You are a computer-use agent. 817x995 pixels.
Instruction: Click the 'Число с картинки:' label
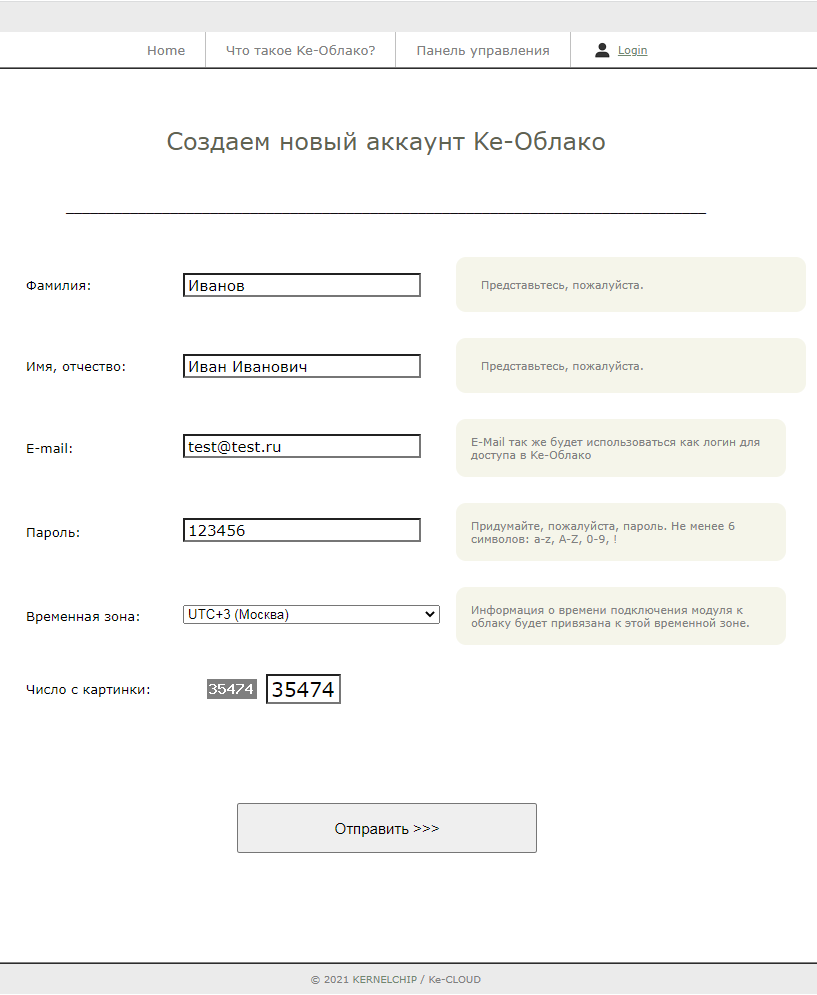(x=88, y=689)
